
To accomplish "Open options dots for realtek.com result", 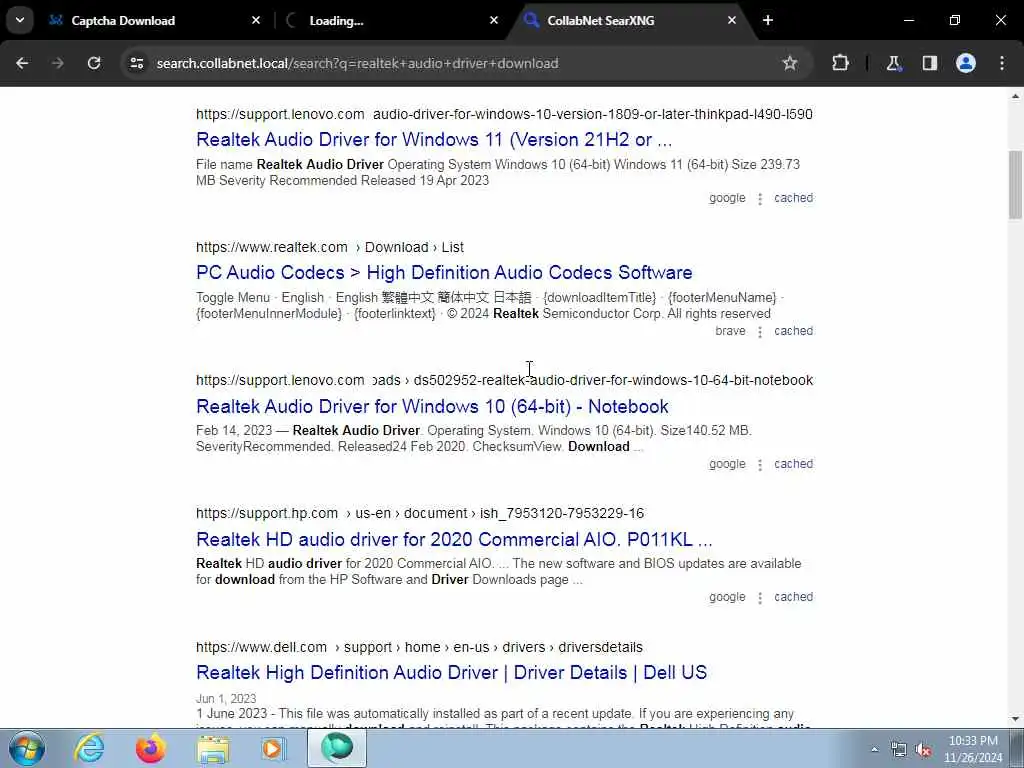I will pos(760,332).
